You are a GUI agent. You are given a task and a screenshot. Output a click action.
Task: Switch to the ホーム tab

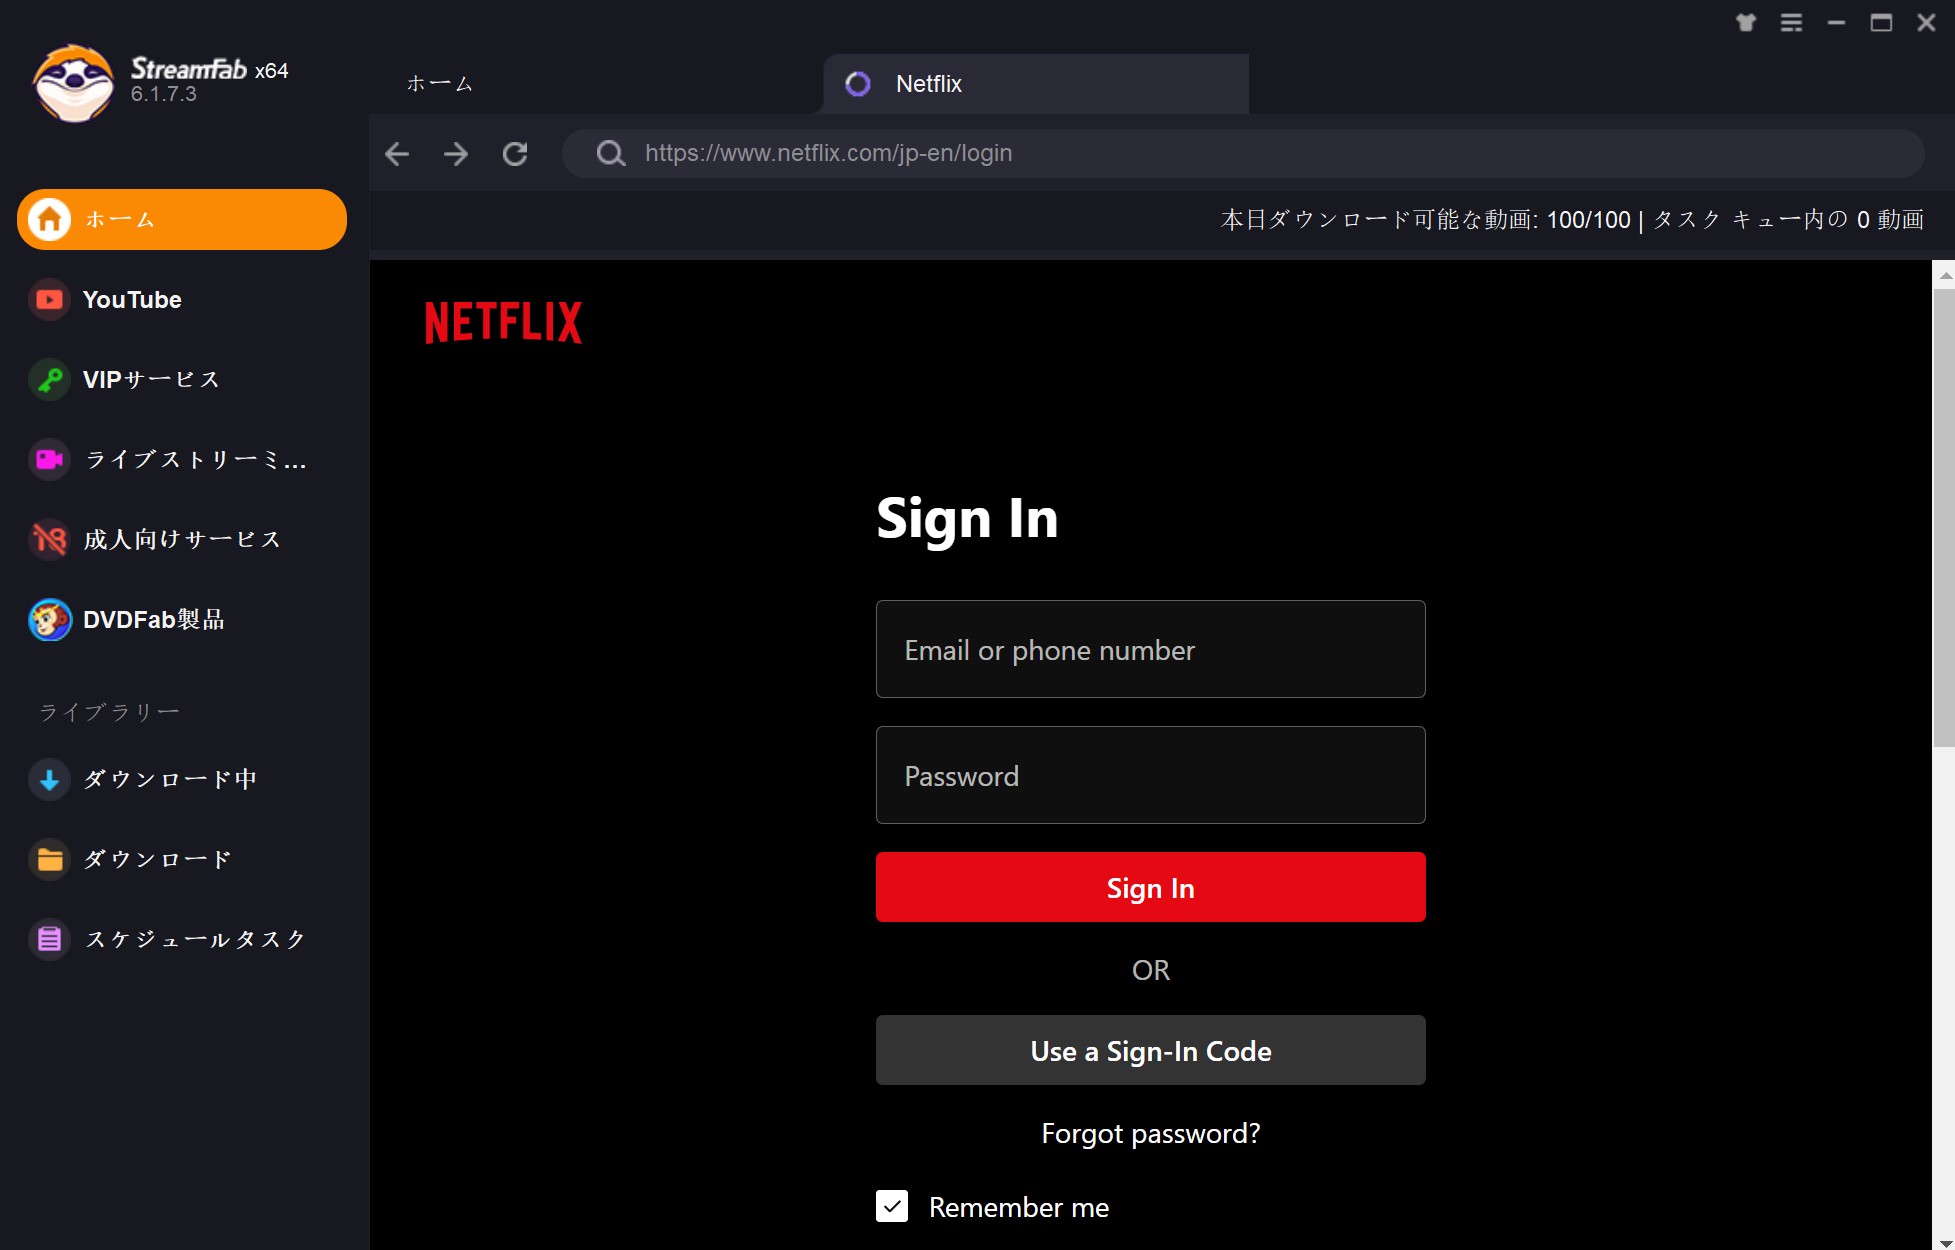[x=439, y=84]
